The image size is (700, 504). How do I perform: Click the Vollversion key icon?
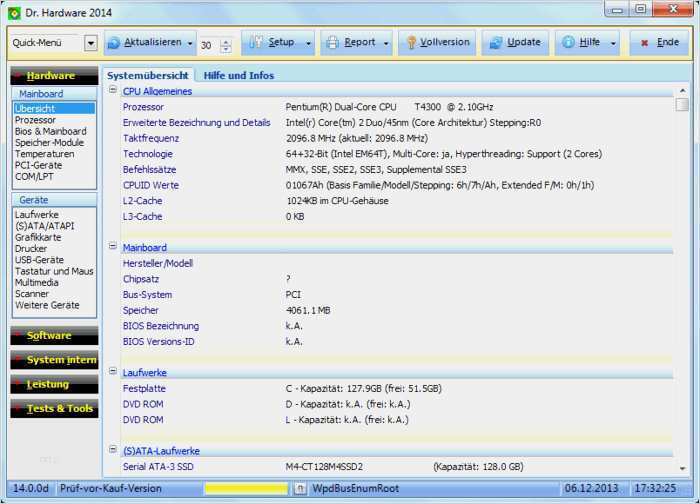pyautogui.click(x=410, y=43)
